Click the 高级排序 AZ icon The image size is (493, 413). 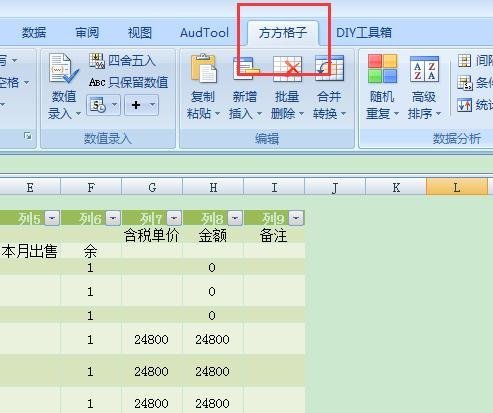click(x=424, y=69)
